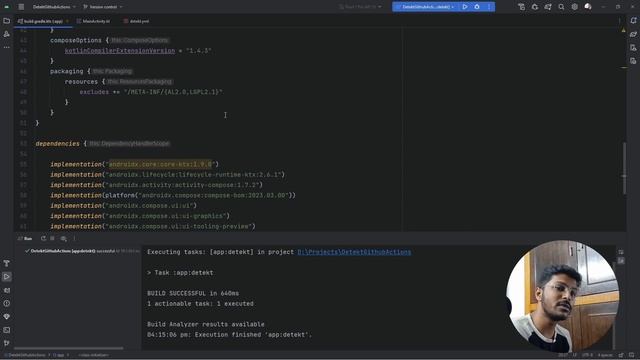This screenshot has width=640, height=360.
Task: Click the compose-bom platform line
Action: click(173, 196)
